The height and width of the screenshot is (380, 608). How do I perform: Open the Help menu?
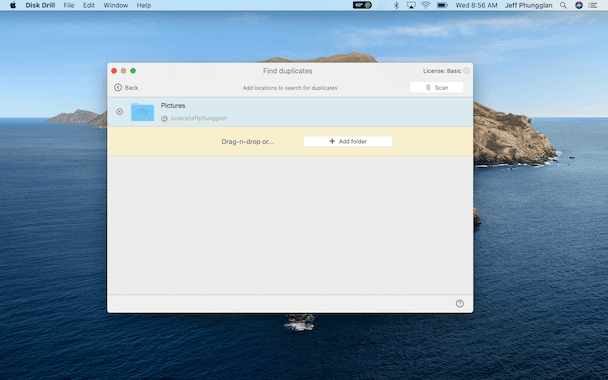(x=143, y=5)
